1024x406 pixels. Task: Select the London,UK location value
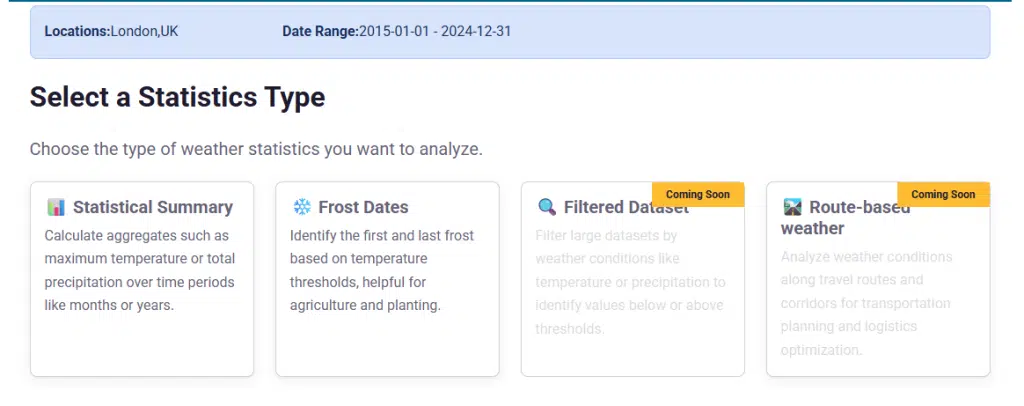[145, 31]
